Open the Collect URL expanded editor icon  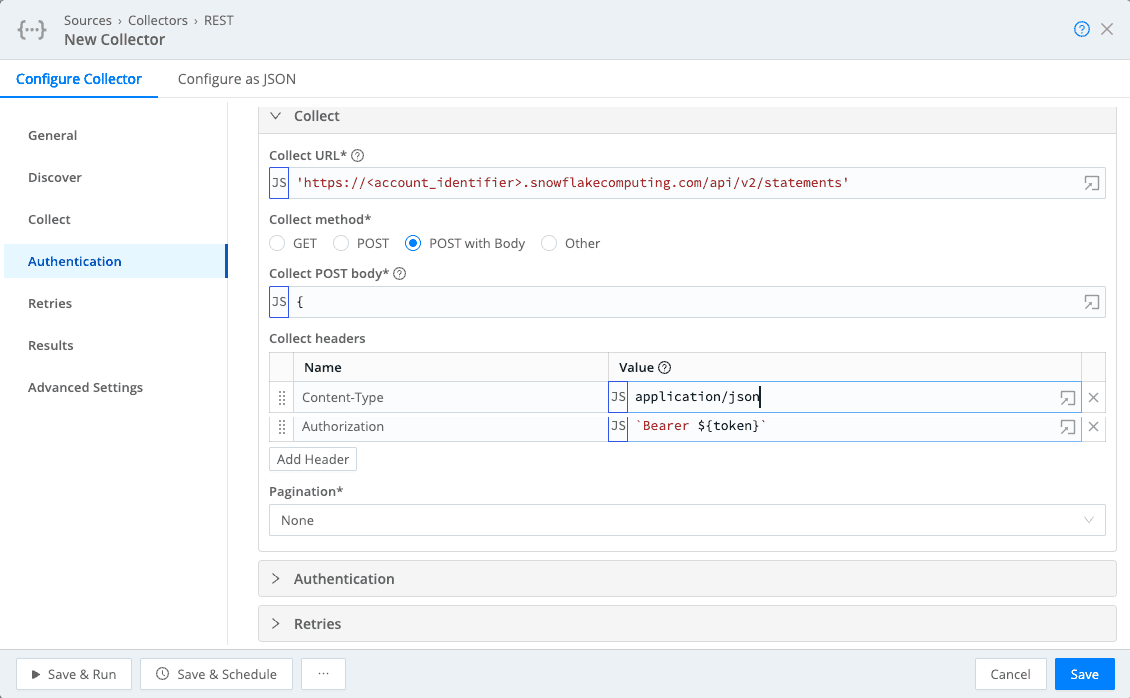pyautogui.click(x=1092, y=183)
